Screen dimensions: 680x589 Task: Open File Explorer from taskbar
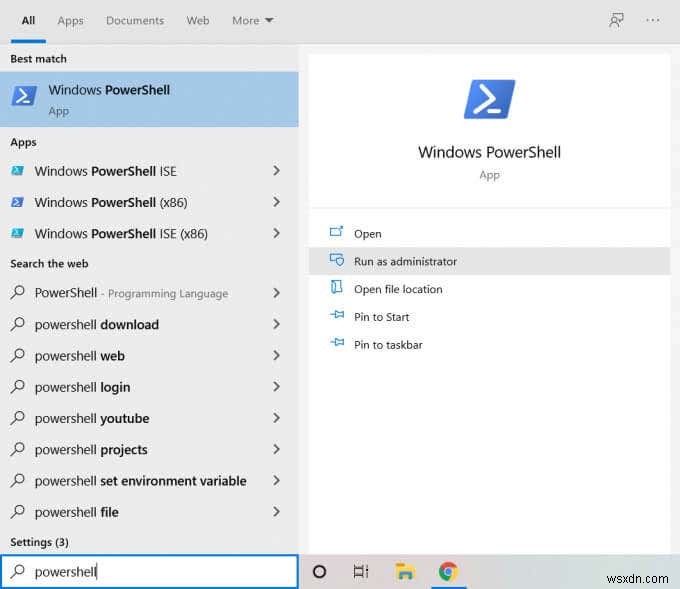pos(405,572)
